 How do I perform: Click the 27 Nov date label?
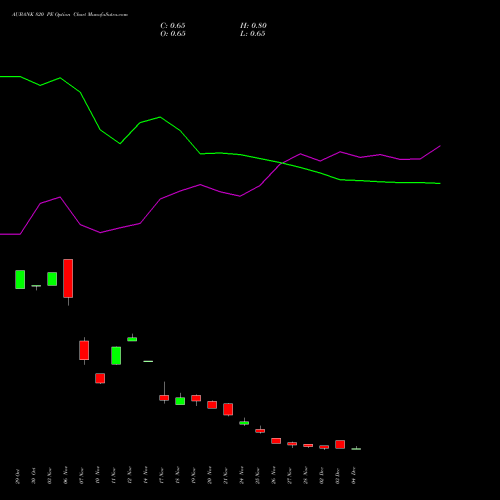point(290,476)
